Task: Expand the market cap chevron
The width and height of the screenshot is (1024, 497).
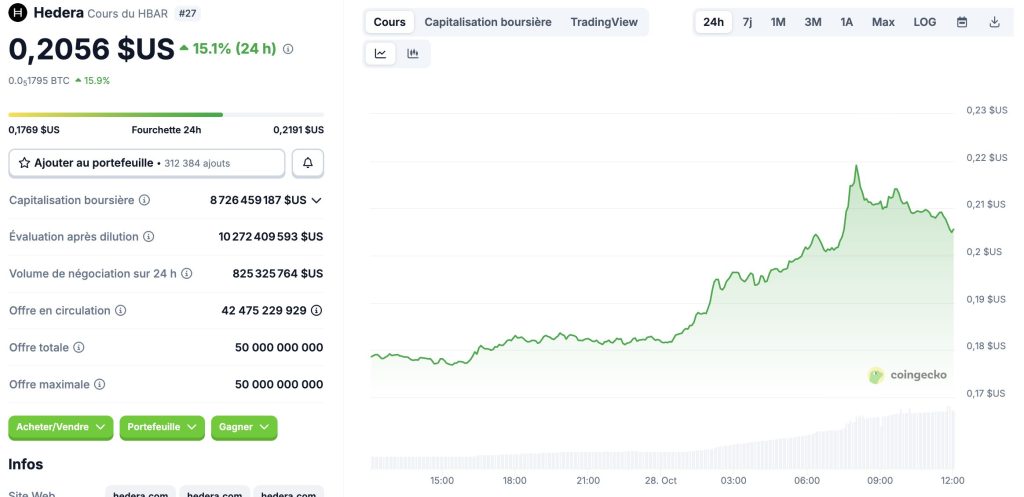Action: (x=317, y=200)
